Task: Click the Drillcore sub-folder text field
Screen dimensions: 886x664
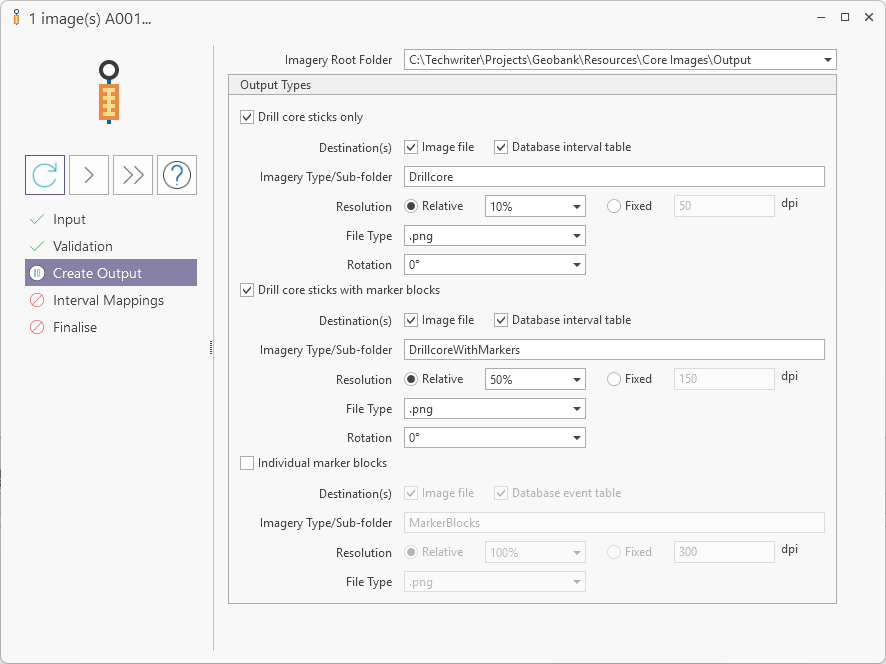Action: point(614,177)
